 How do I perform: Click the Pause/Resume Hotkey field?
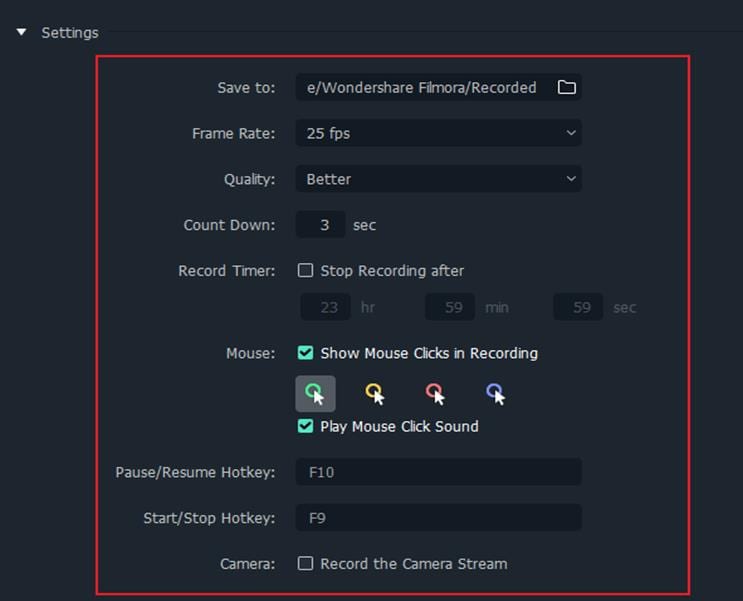[x=439, y=472]
